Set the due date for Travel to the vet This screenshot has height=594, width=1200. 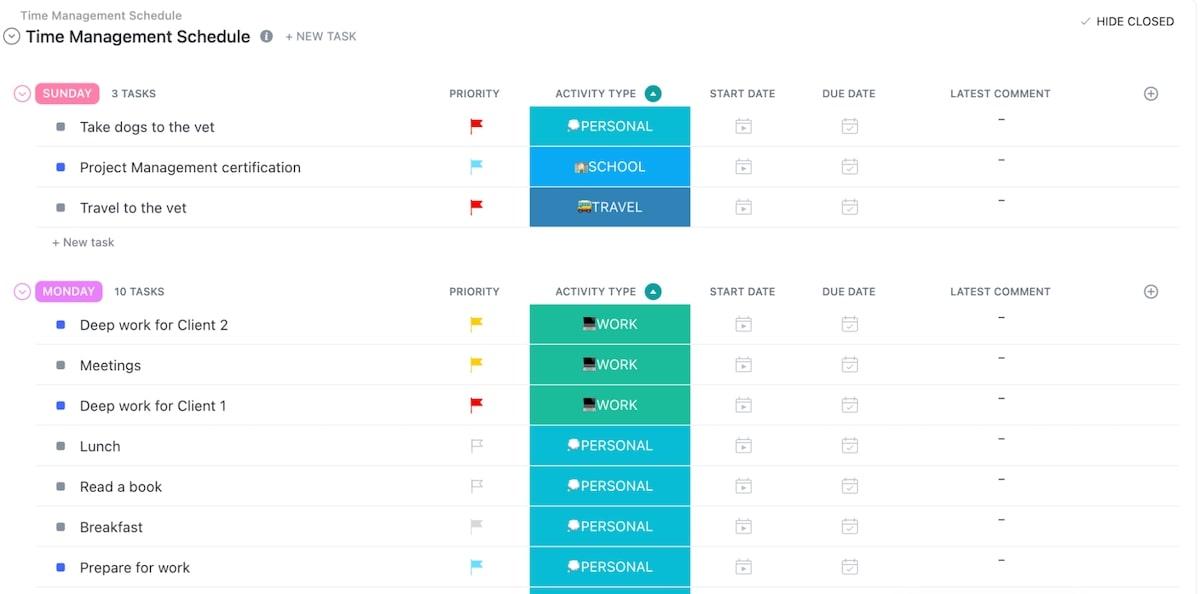[849, 208]
